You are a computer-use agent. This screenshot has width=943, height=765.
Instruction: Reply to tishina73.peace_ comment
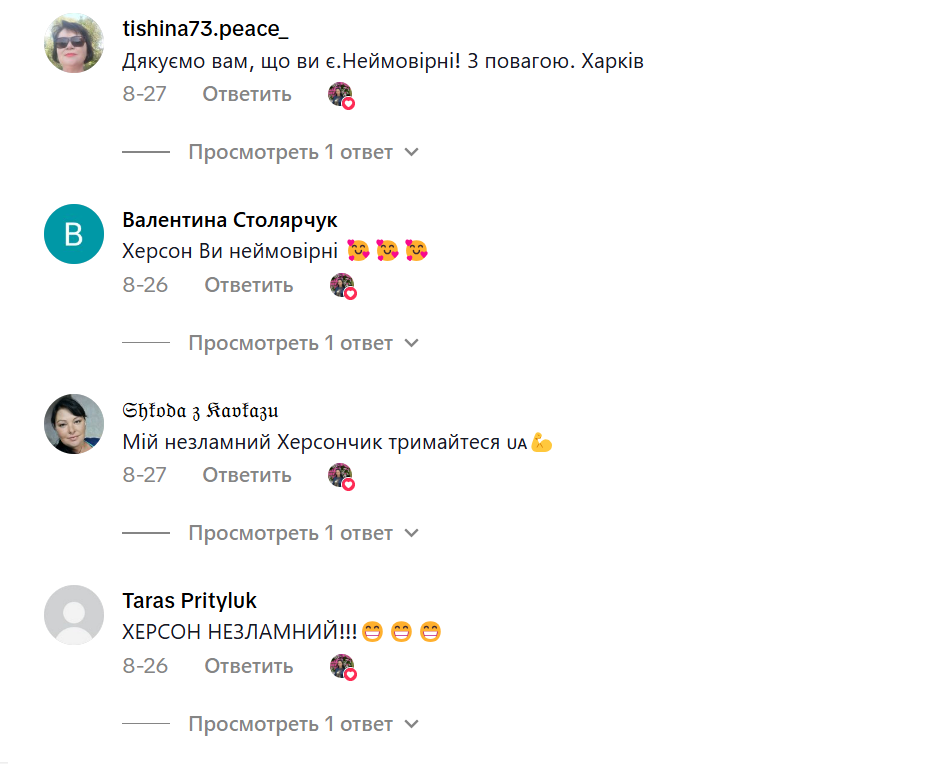click(247, 94)
